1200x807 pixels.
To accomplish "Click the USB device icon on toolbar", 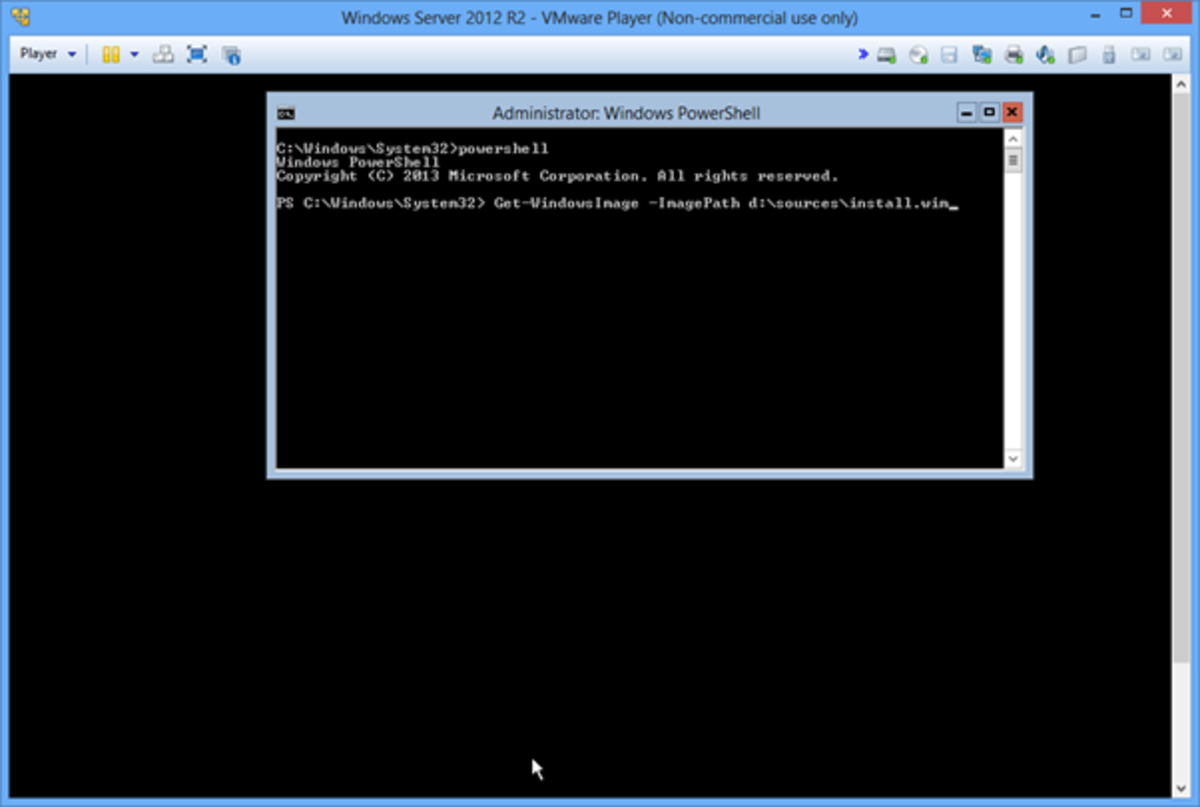I will pos(1108,55).
